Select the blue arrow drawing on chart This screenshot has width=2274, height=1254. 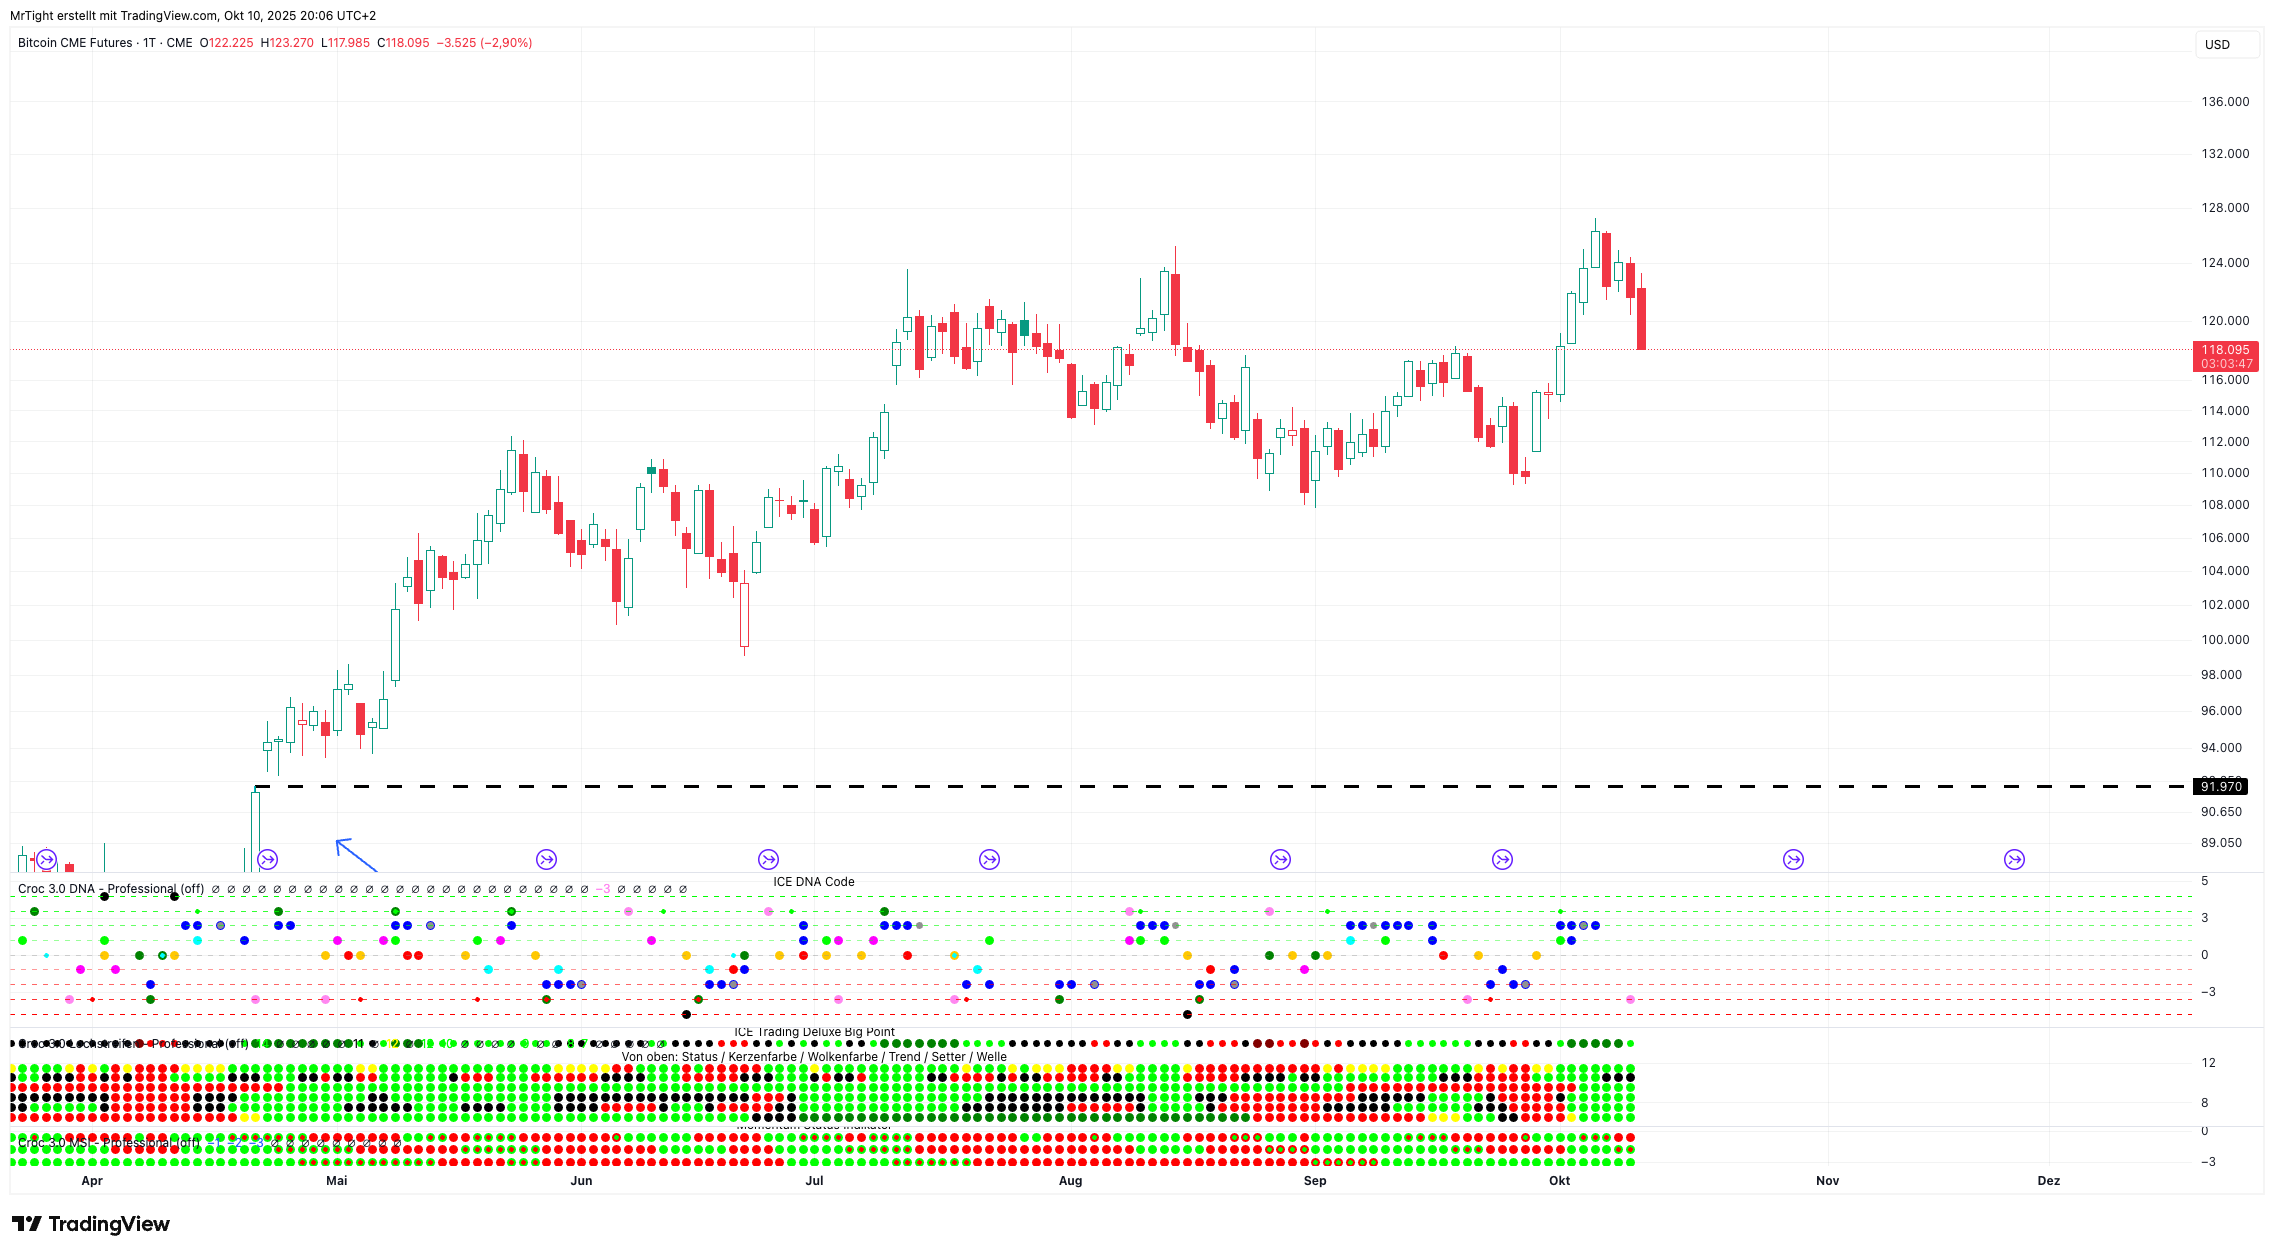[356, 855]
